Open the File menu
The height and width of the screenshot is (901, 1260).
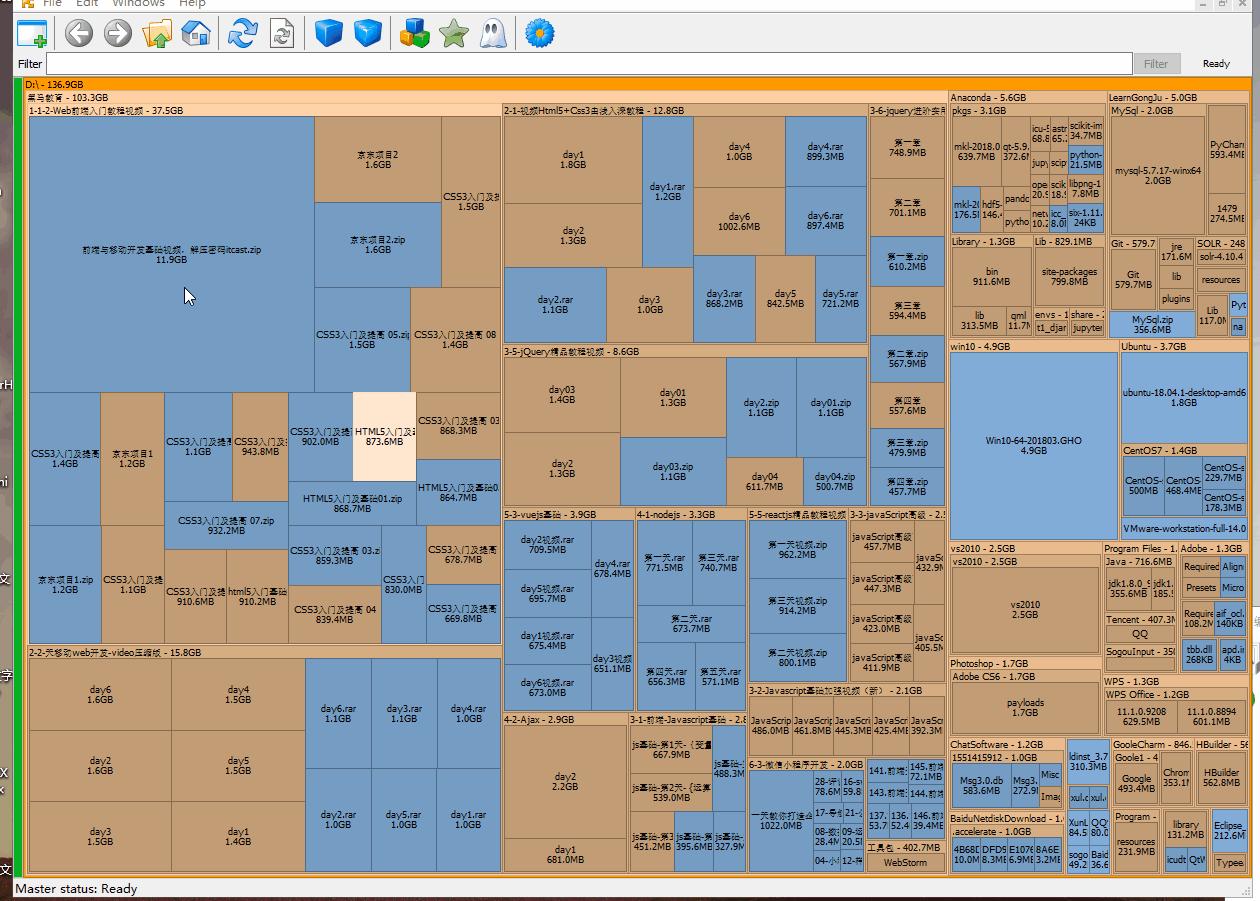[52, 4]
